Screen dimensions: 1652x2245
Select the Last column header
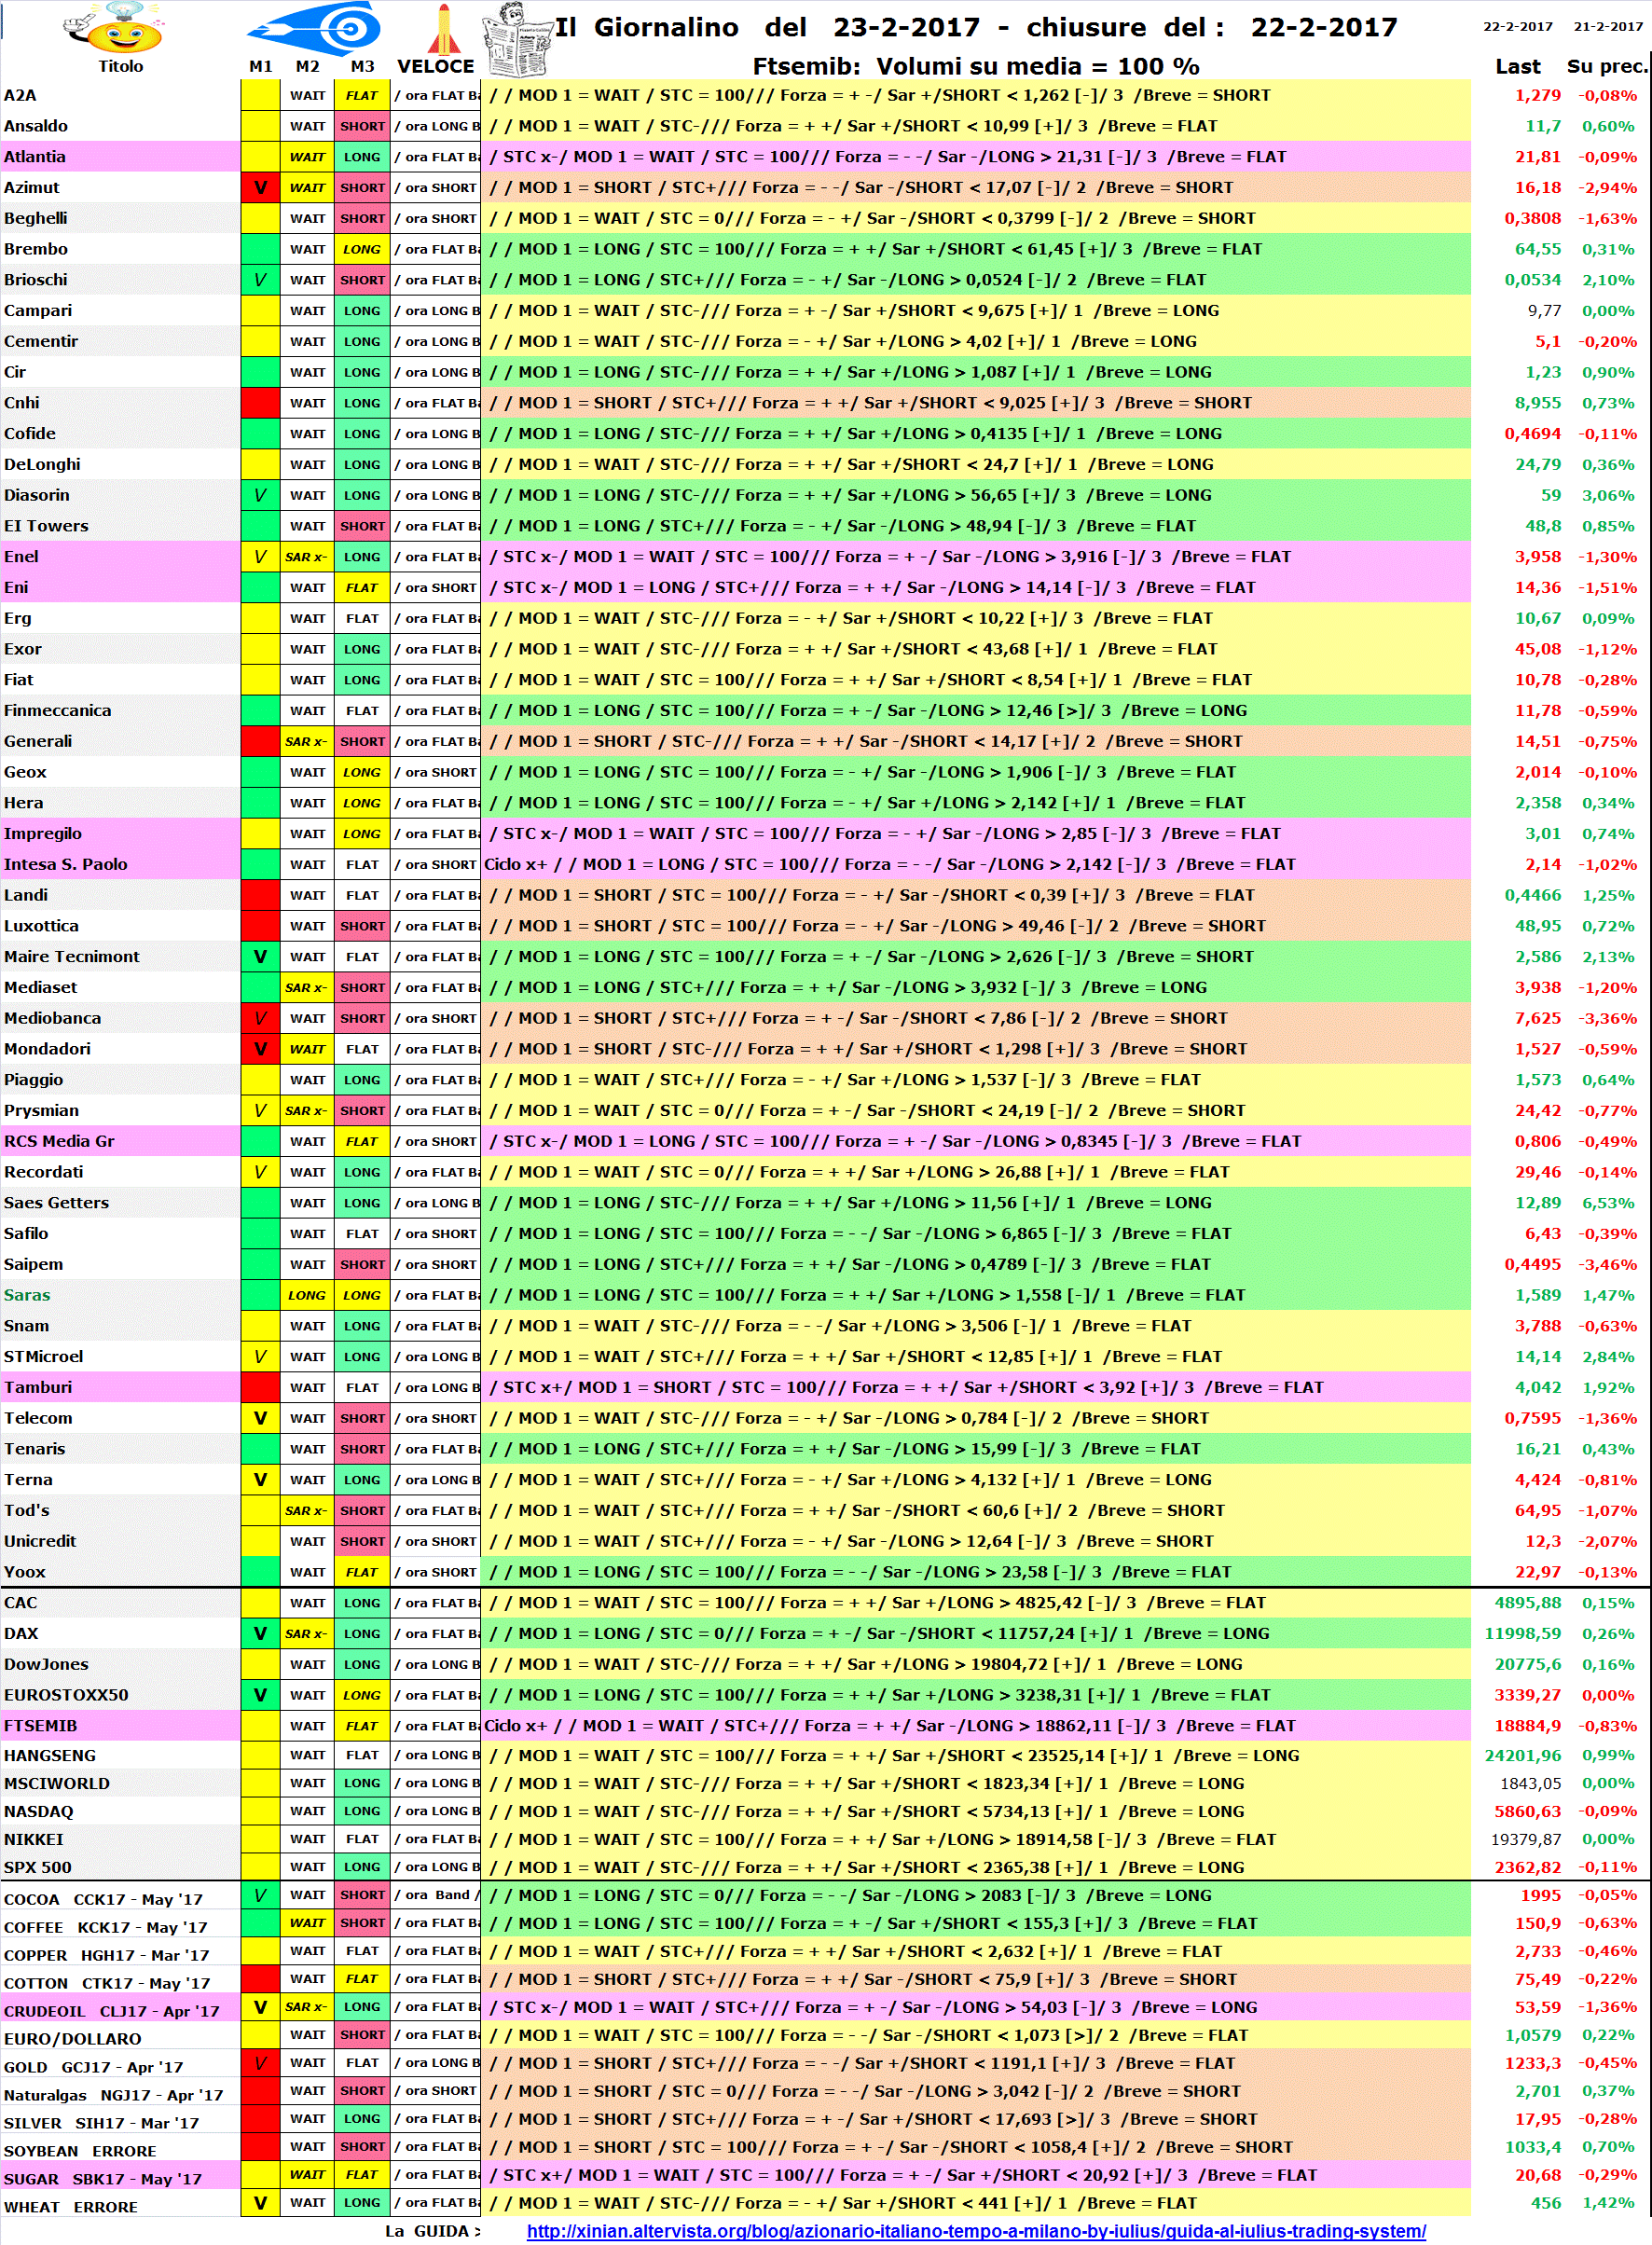(x=1517, y=67)
